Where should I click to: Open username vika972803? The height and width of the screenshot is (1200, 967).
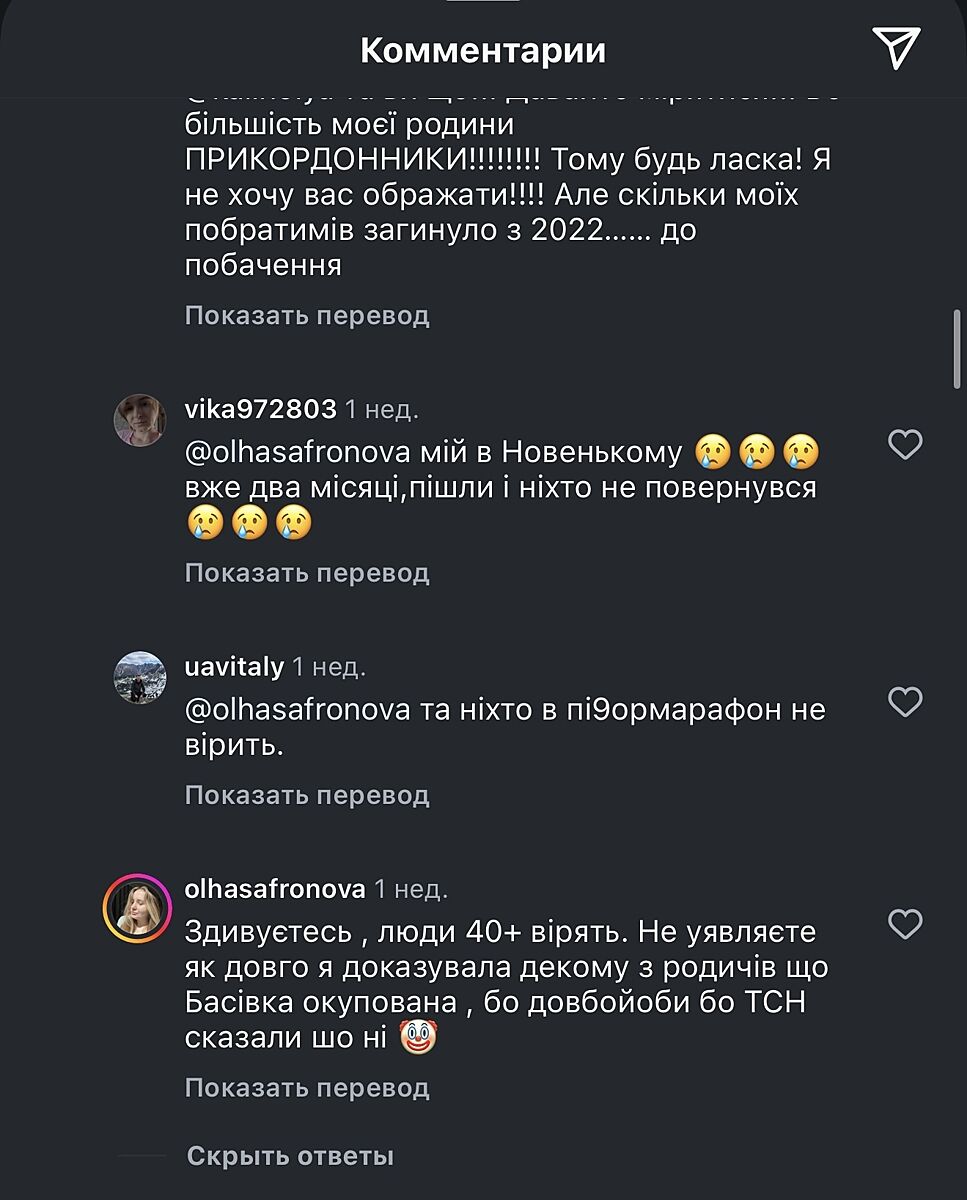click(x=261, y=408)
